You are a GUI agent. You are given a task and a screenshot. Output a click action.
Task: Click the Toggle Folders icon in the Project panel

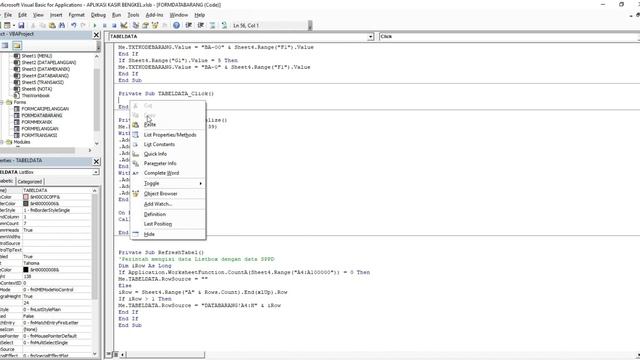16,45
